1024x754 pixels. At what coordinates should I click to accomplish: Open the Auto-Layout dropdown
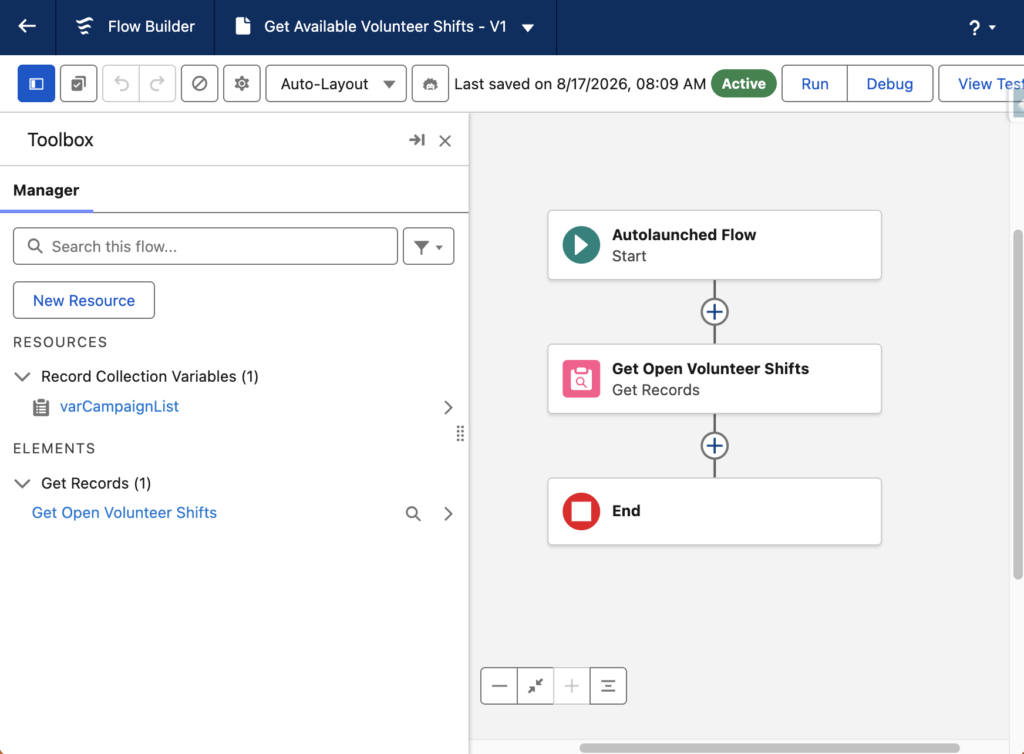(x=336, y=84)
